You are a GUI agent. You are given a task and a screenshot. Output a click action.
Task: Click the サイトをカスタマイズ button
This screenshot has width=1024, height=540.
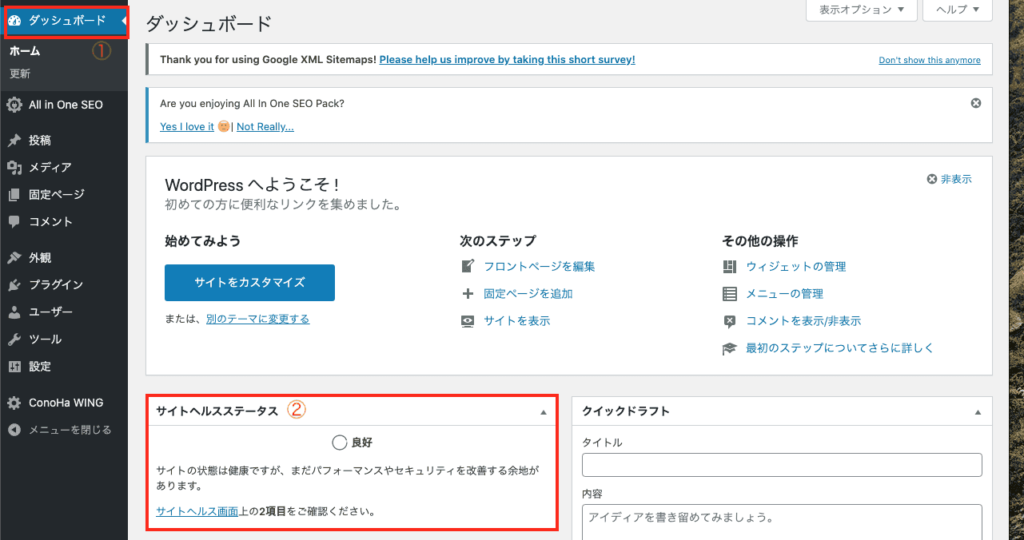(x=249, y=283)
